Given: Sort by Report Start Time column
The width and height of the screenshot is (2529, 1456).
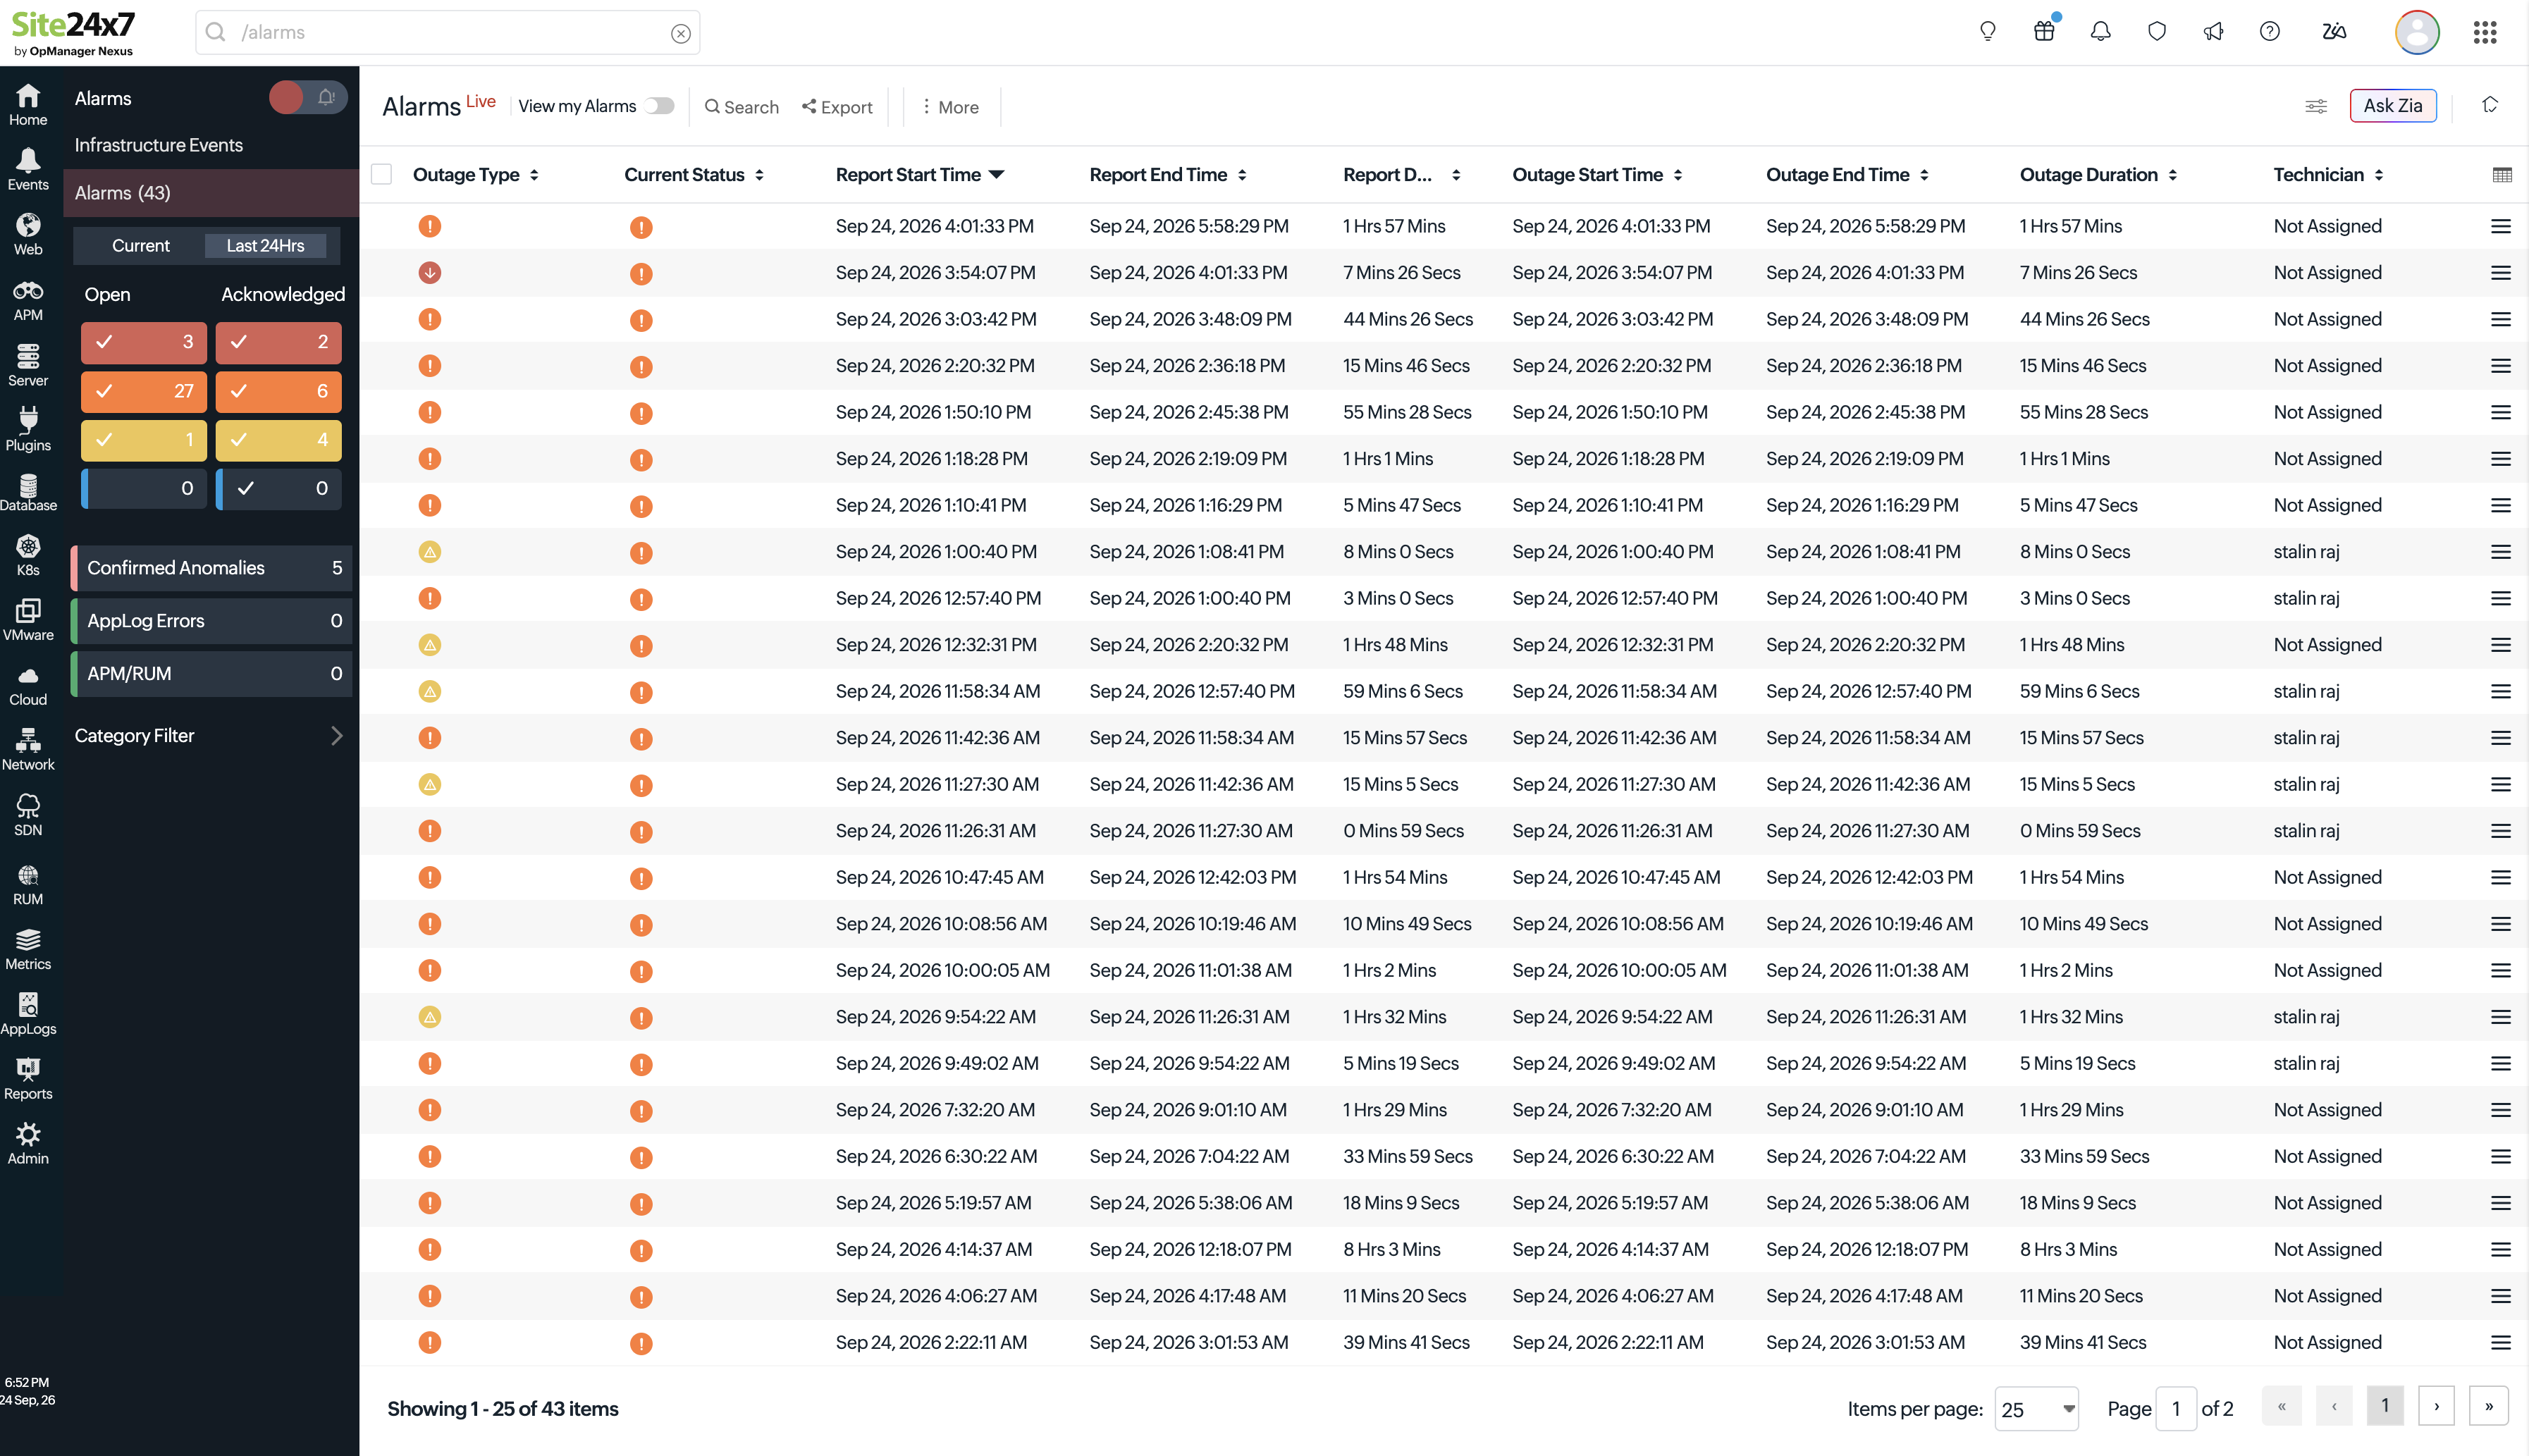Looking at the screenshot, I should (919, 175).
